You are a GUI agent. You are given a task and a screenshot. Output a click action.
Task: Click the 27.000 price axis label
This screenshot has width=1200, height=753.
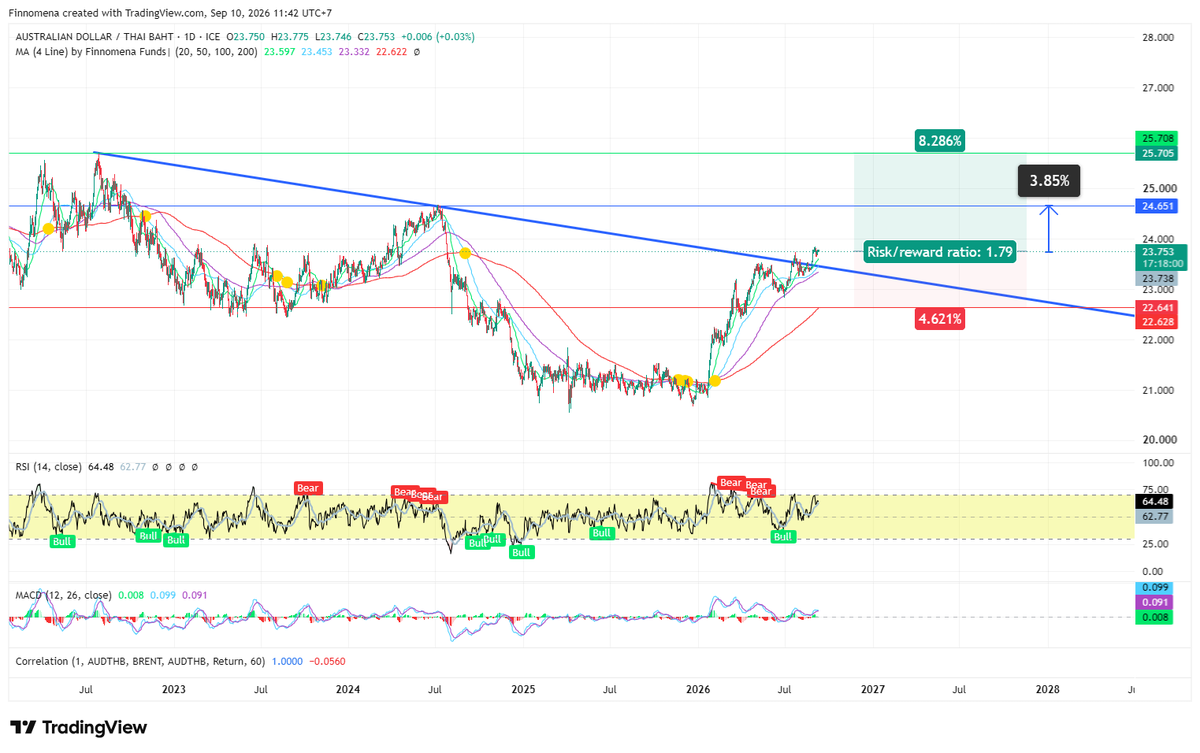click(1158, 88)
